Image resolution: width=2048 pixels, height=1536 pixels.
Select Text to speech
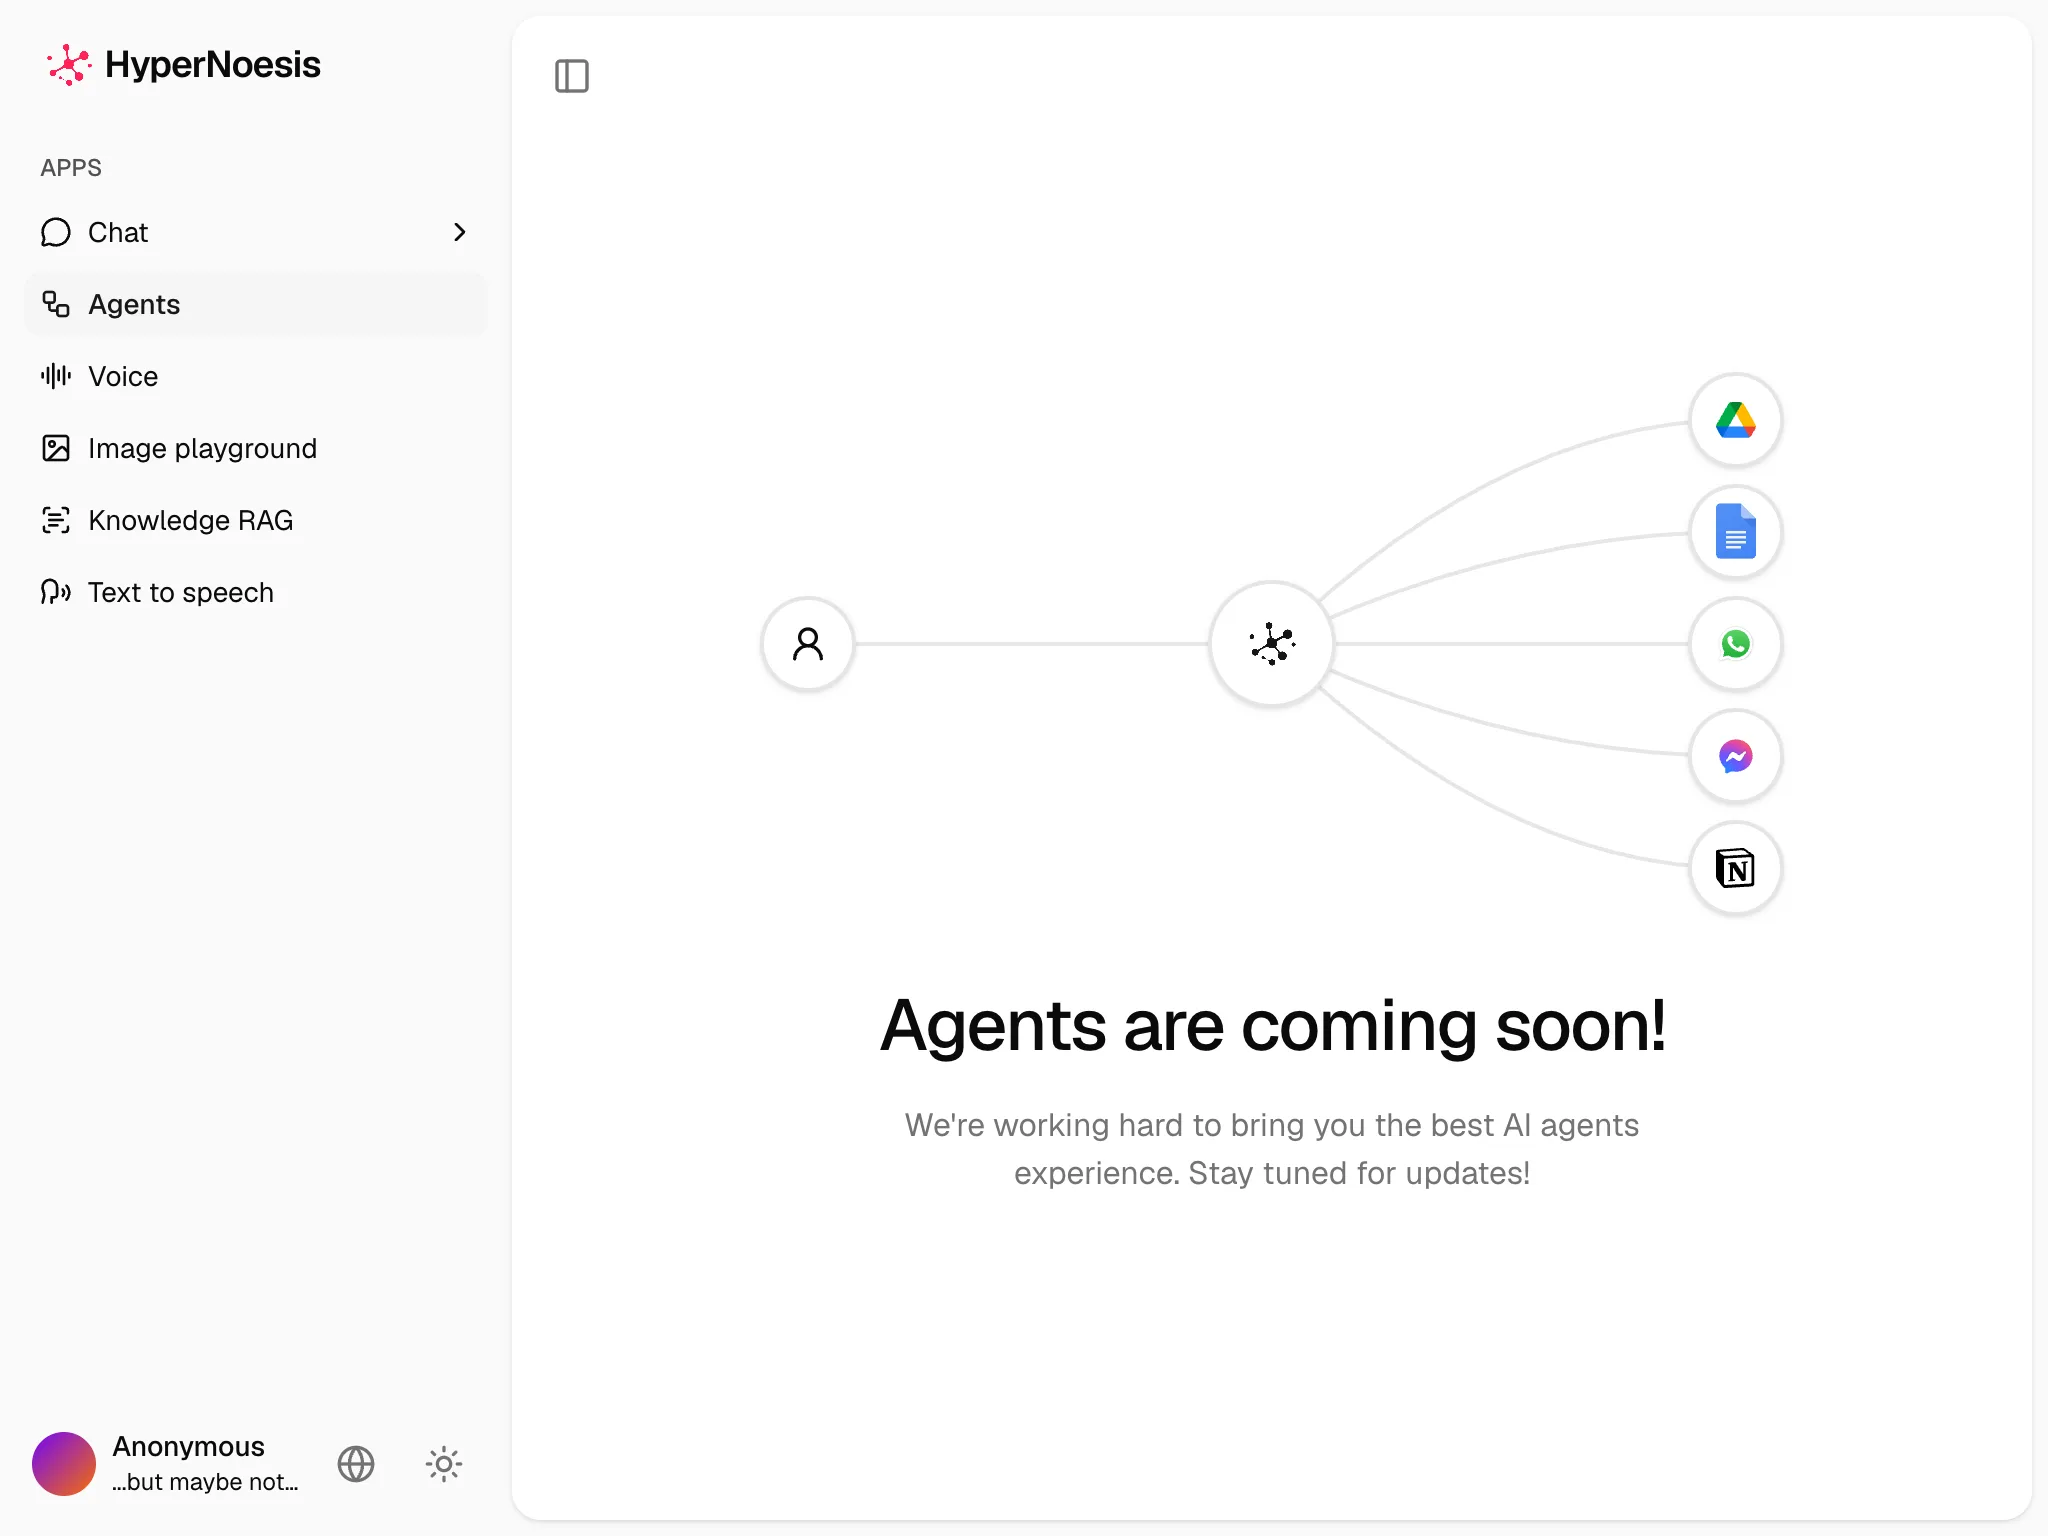tap(256, 592)
